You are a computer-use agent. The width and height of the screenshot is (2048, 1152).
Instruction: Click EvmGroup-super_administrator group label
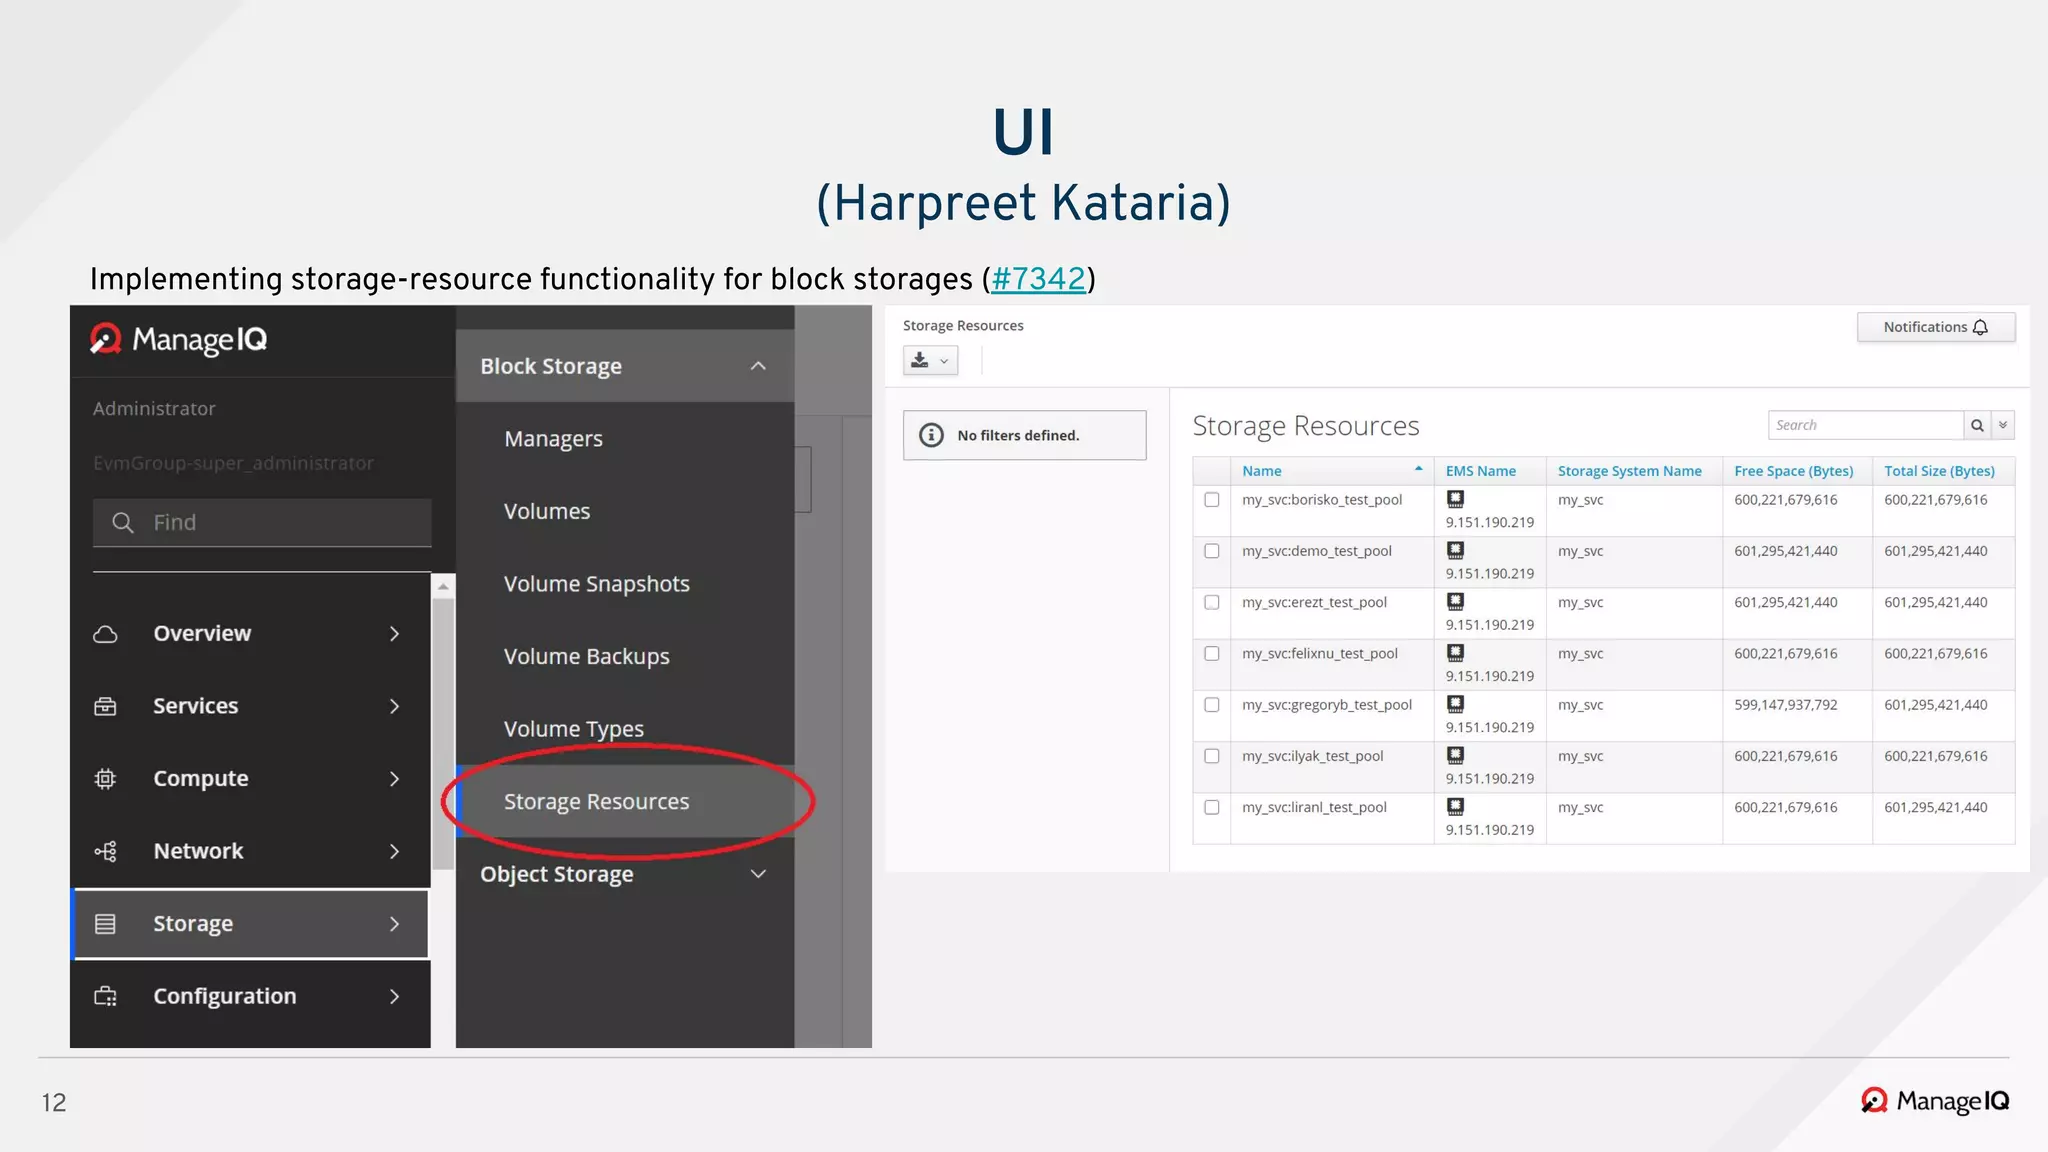tap(233, 463)
